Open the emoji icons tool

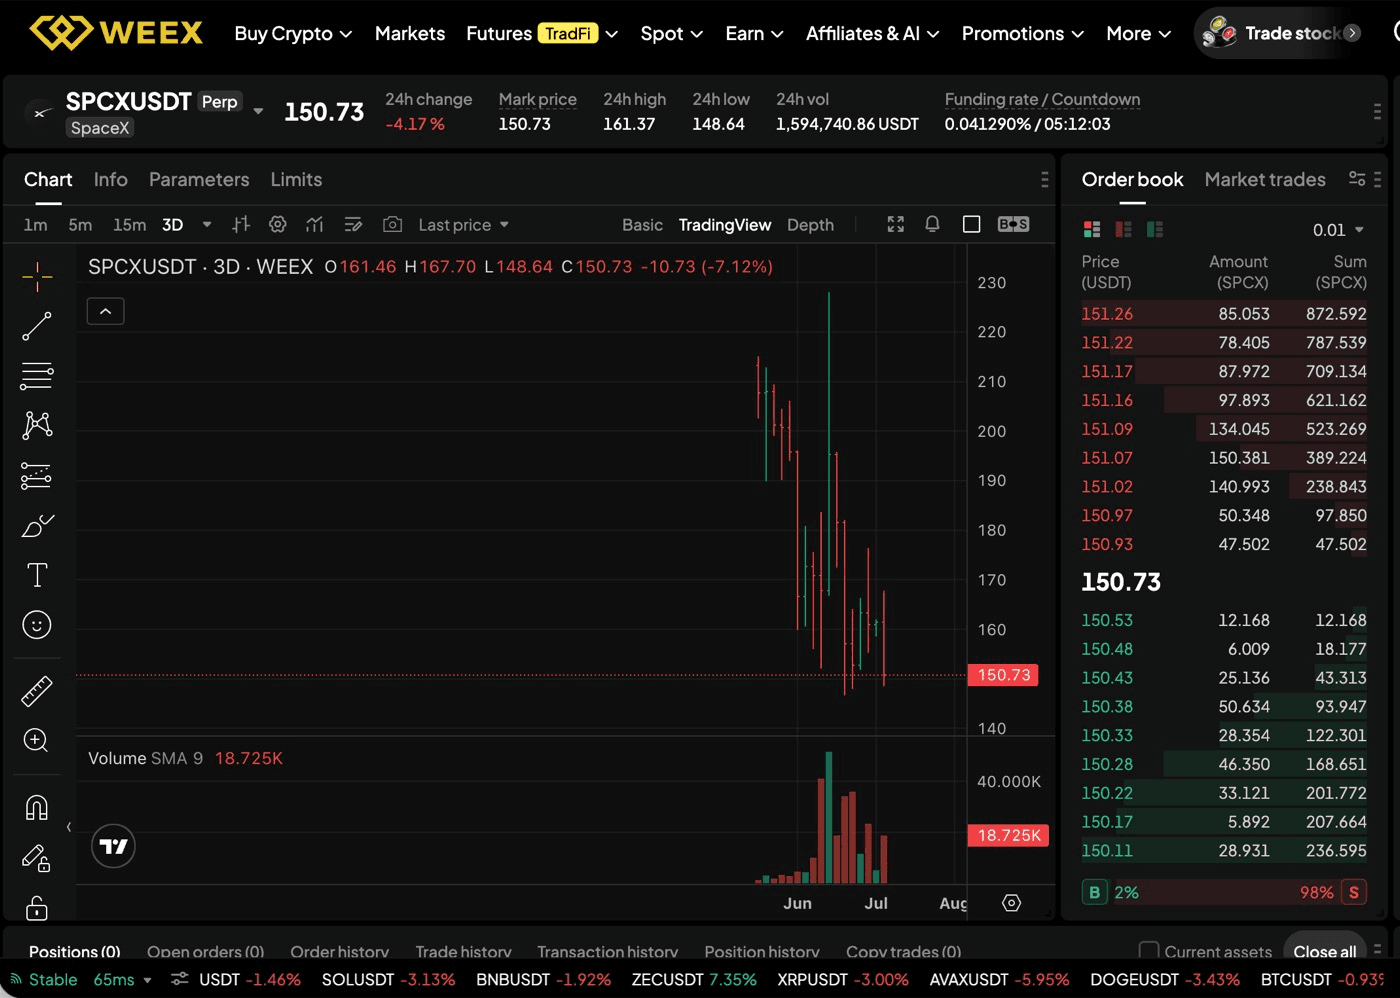point(37,625)
